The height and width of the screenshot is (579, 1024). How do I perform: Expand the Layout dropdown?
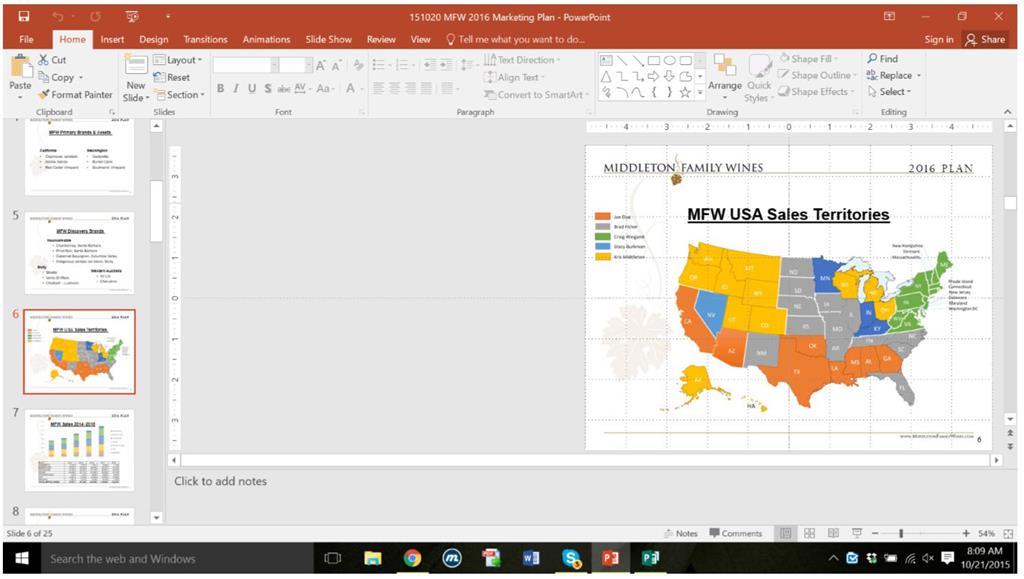tap(178, 59)
